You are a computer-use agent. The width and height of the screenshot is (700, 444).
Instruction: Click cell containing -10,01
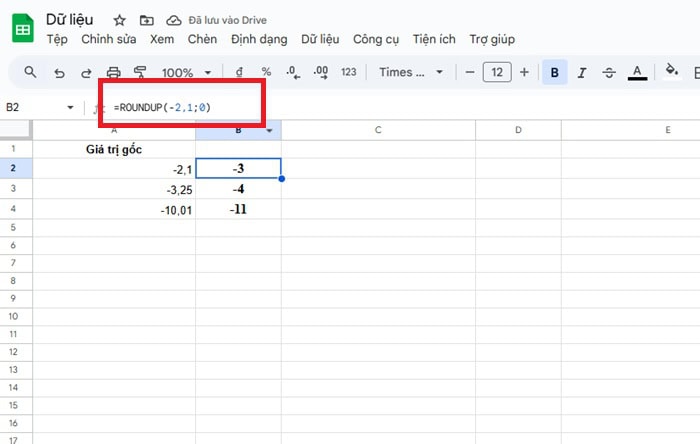(114, 209)
